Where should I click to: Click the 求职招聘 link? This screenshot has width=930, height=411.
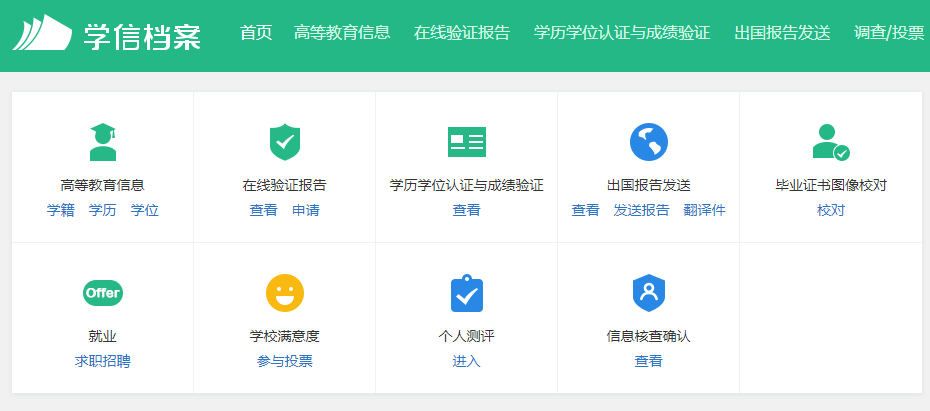103,361
